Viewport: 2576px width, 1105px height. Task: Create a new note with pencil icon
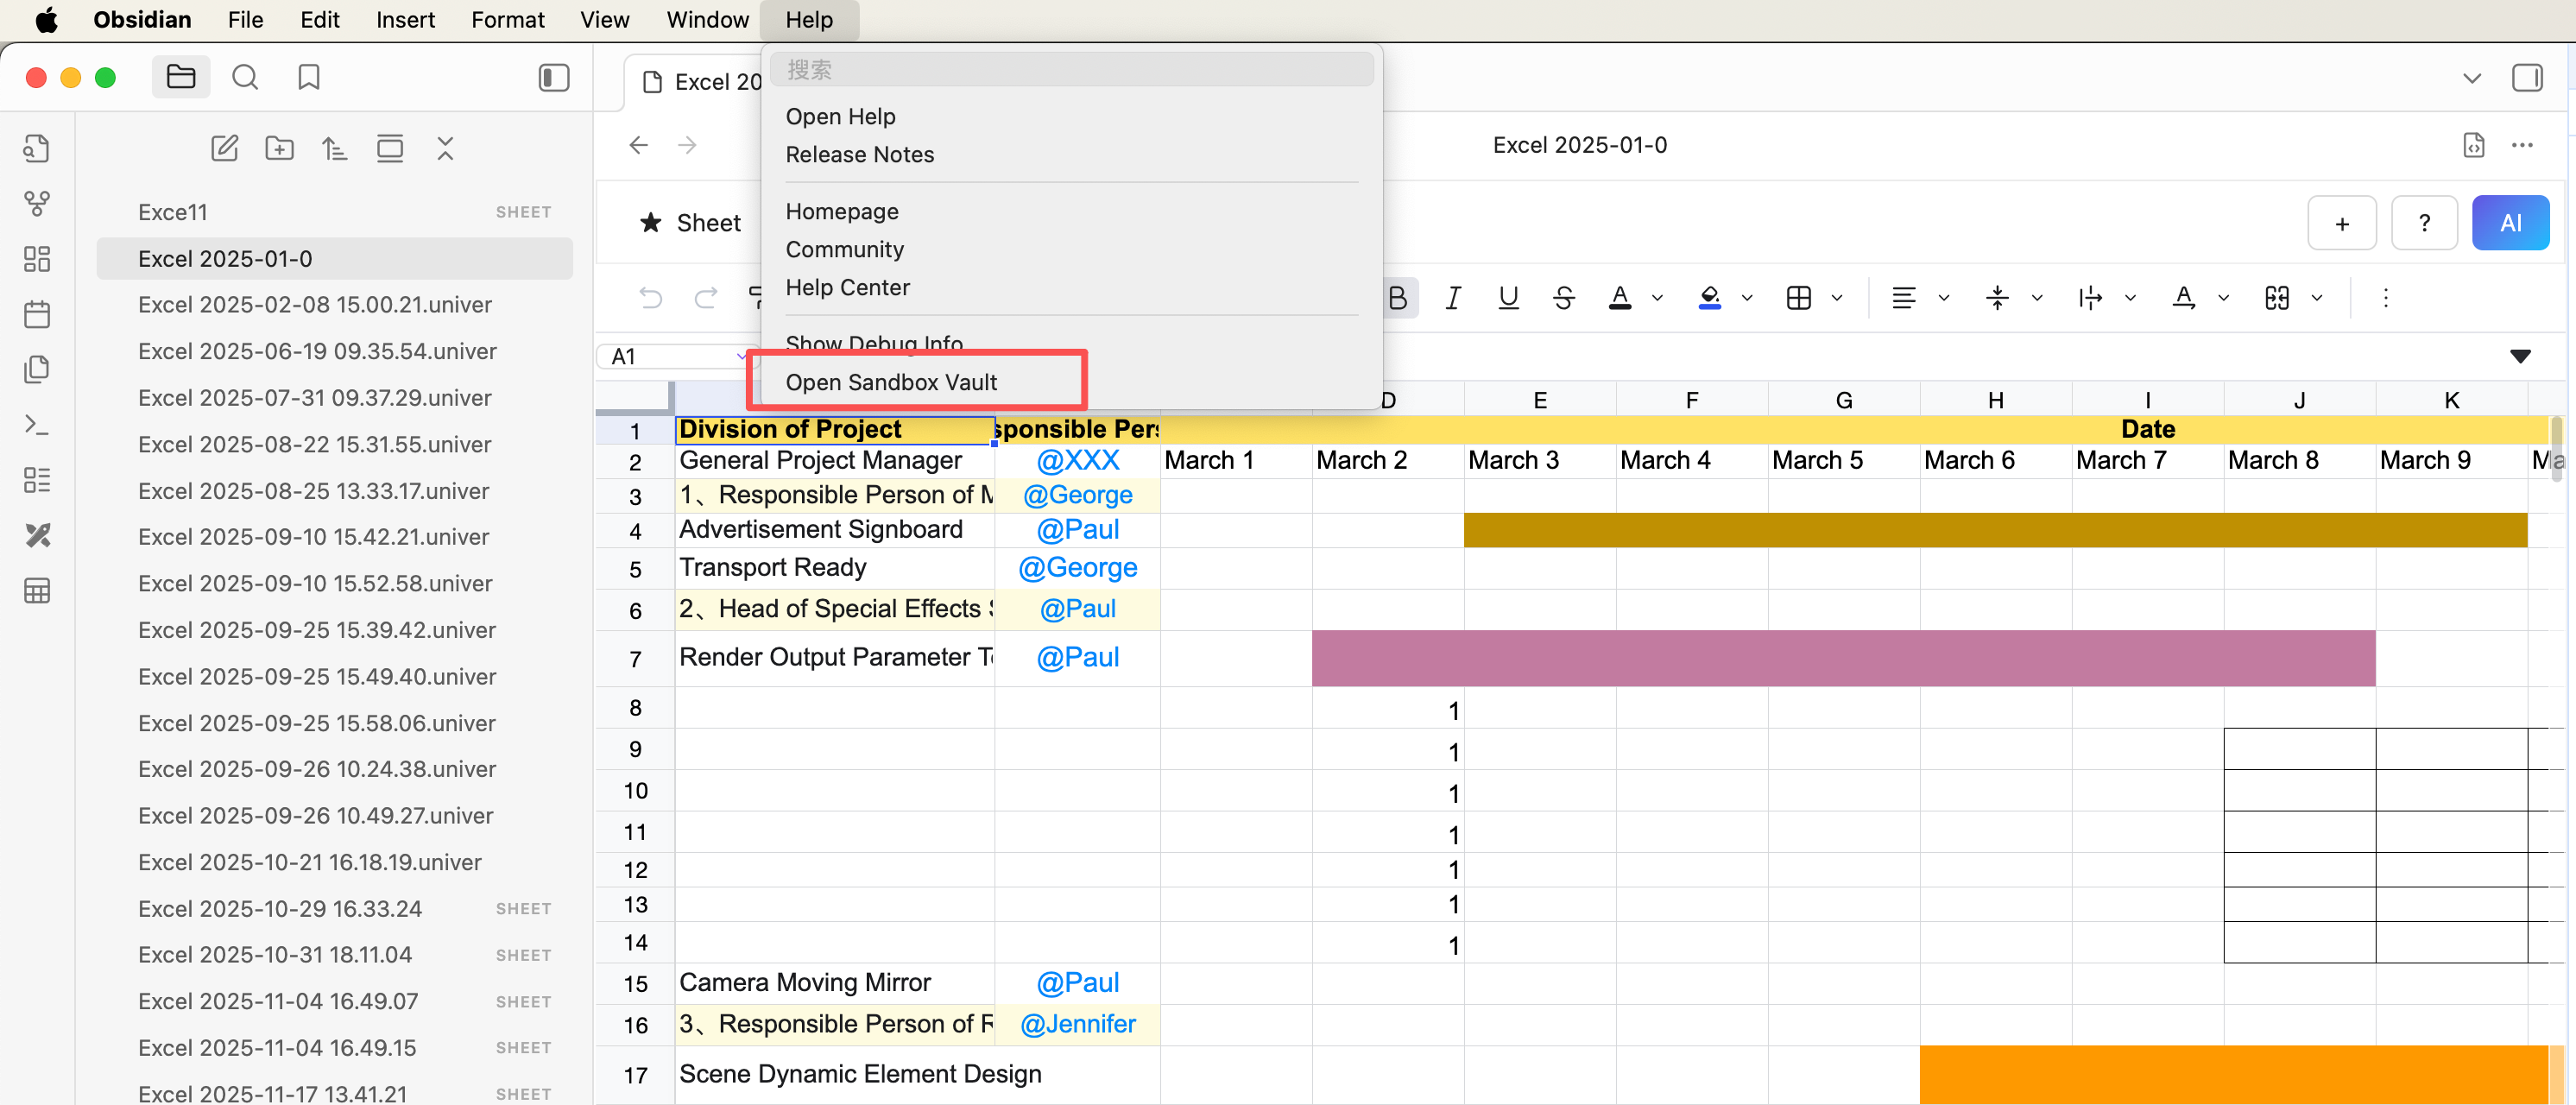224,149
